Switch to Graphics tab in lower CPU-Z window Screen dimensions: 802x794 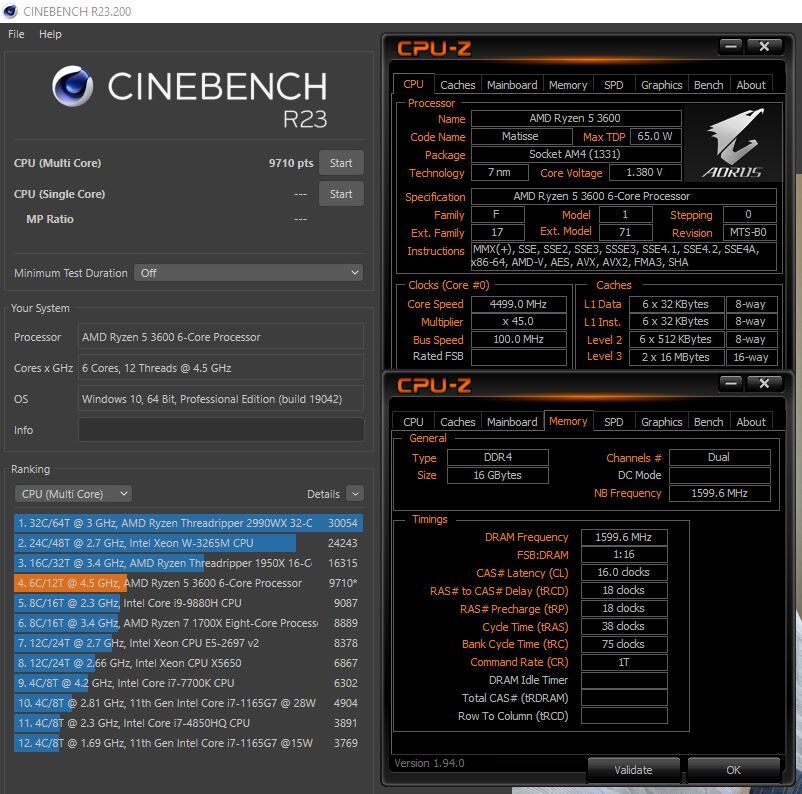coord(661,422)
